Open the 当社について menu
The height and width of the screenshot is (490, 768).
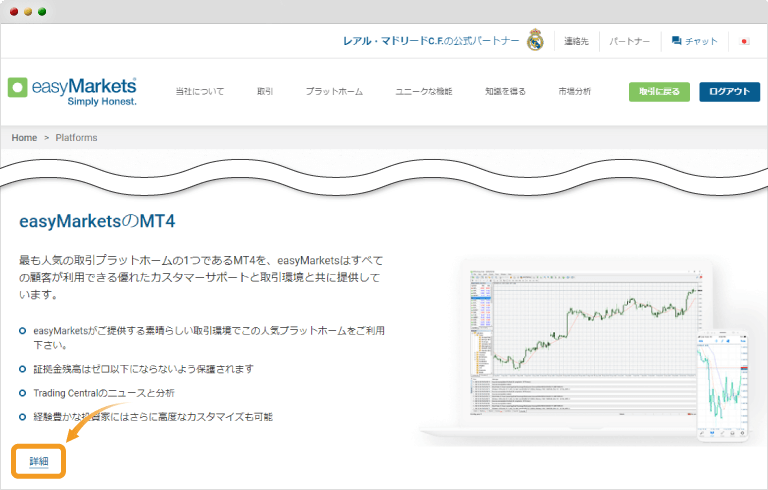point(200,91)
